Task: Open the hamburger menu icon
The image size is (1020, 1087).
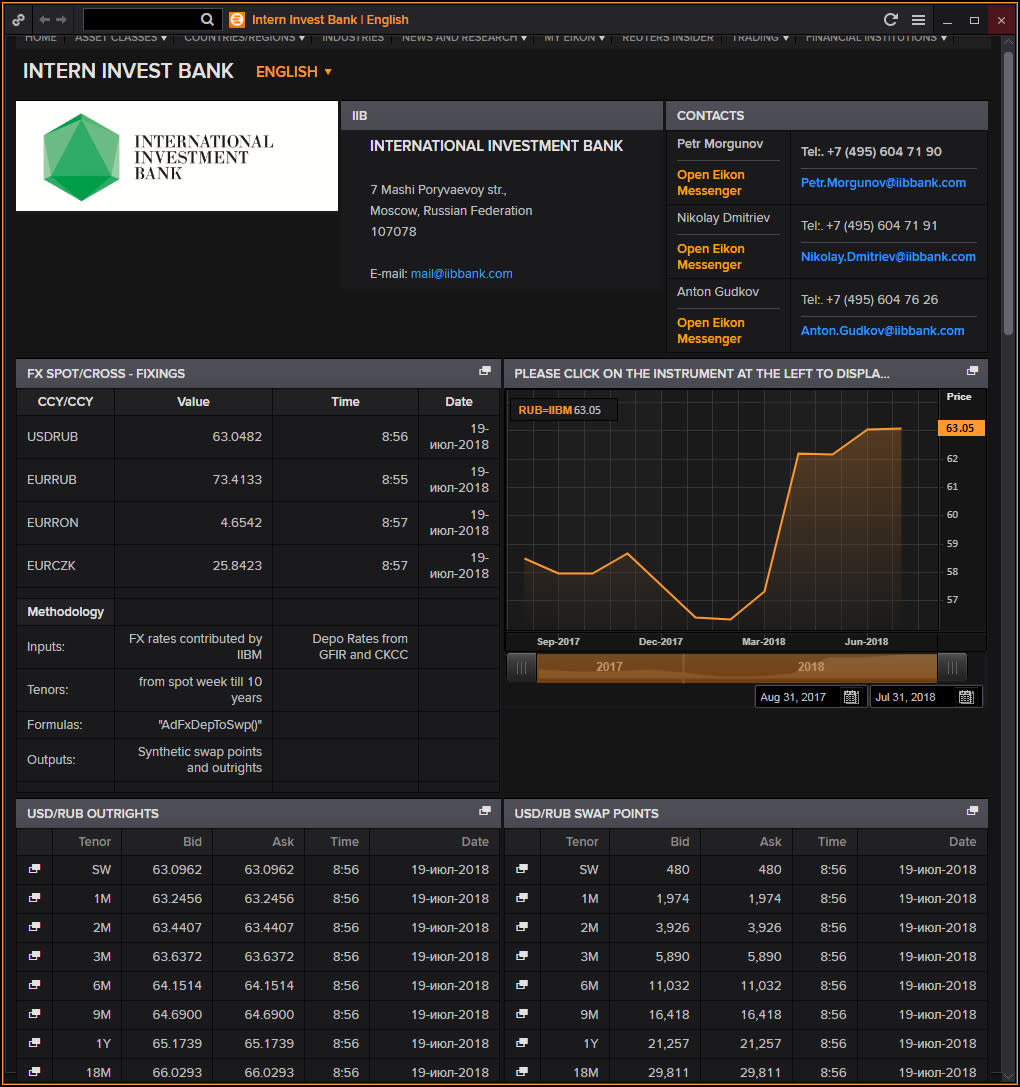Action: click(918, 19)
